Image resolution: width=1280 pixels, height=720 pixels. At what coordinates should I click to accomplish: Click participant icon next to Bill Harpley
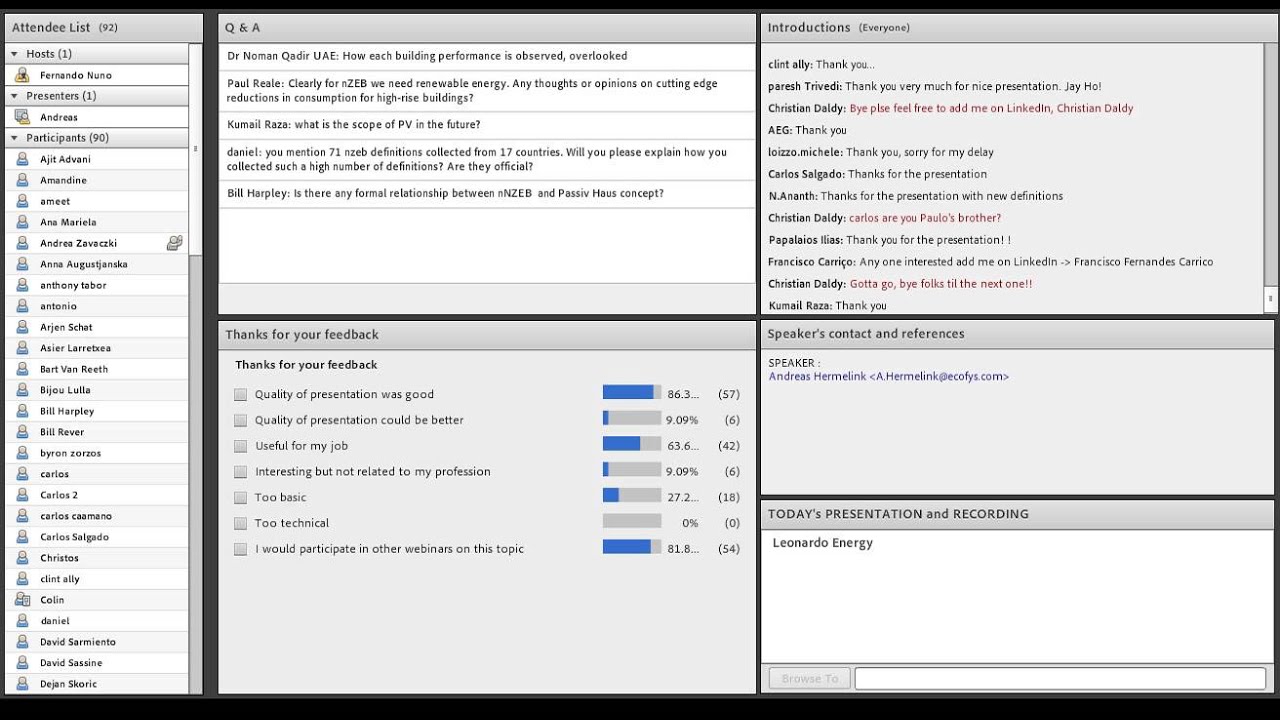pyautogui.click(x=22, y=411)
